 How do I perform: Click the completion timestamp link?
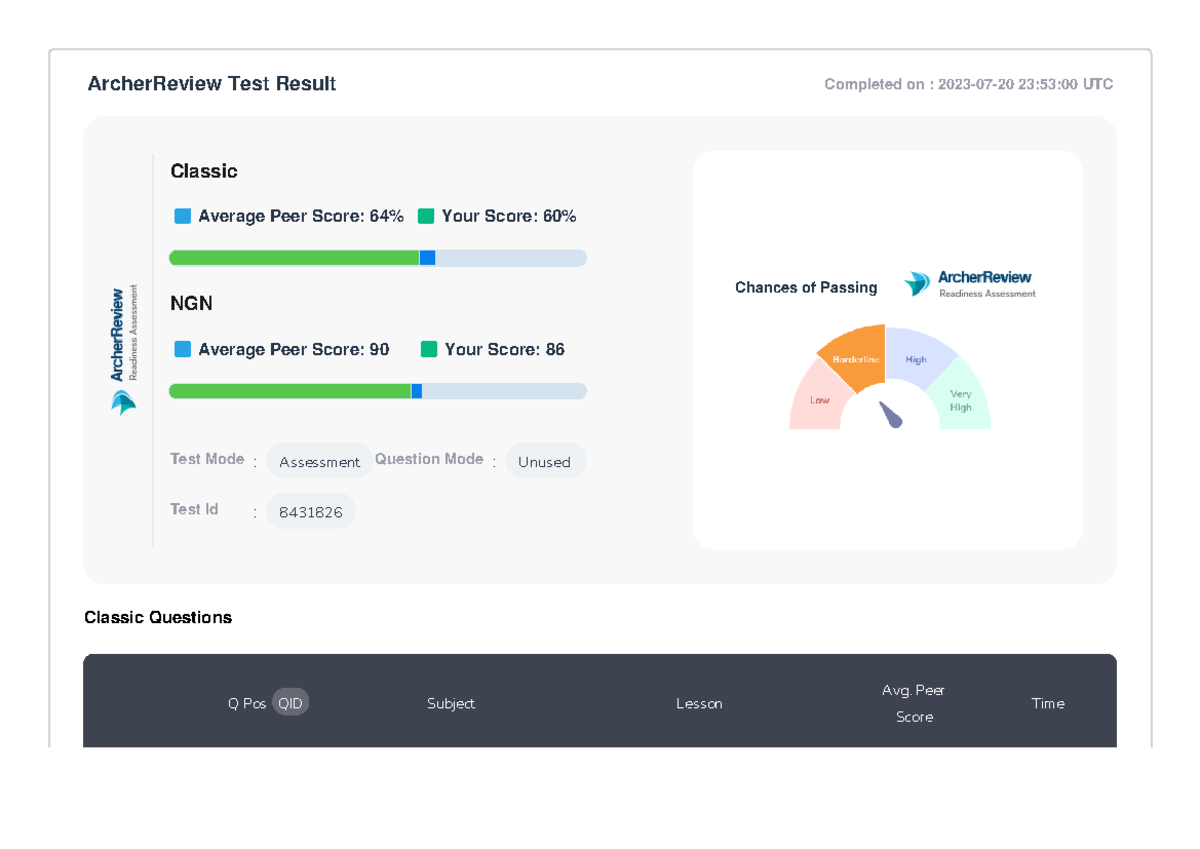tap(968, 84)
